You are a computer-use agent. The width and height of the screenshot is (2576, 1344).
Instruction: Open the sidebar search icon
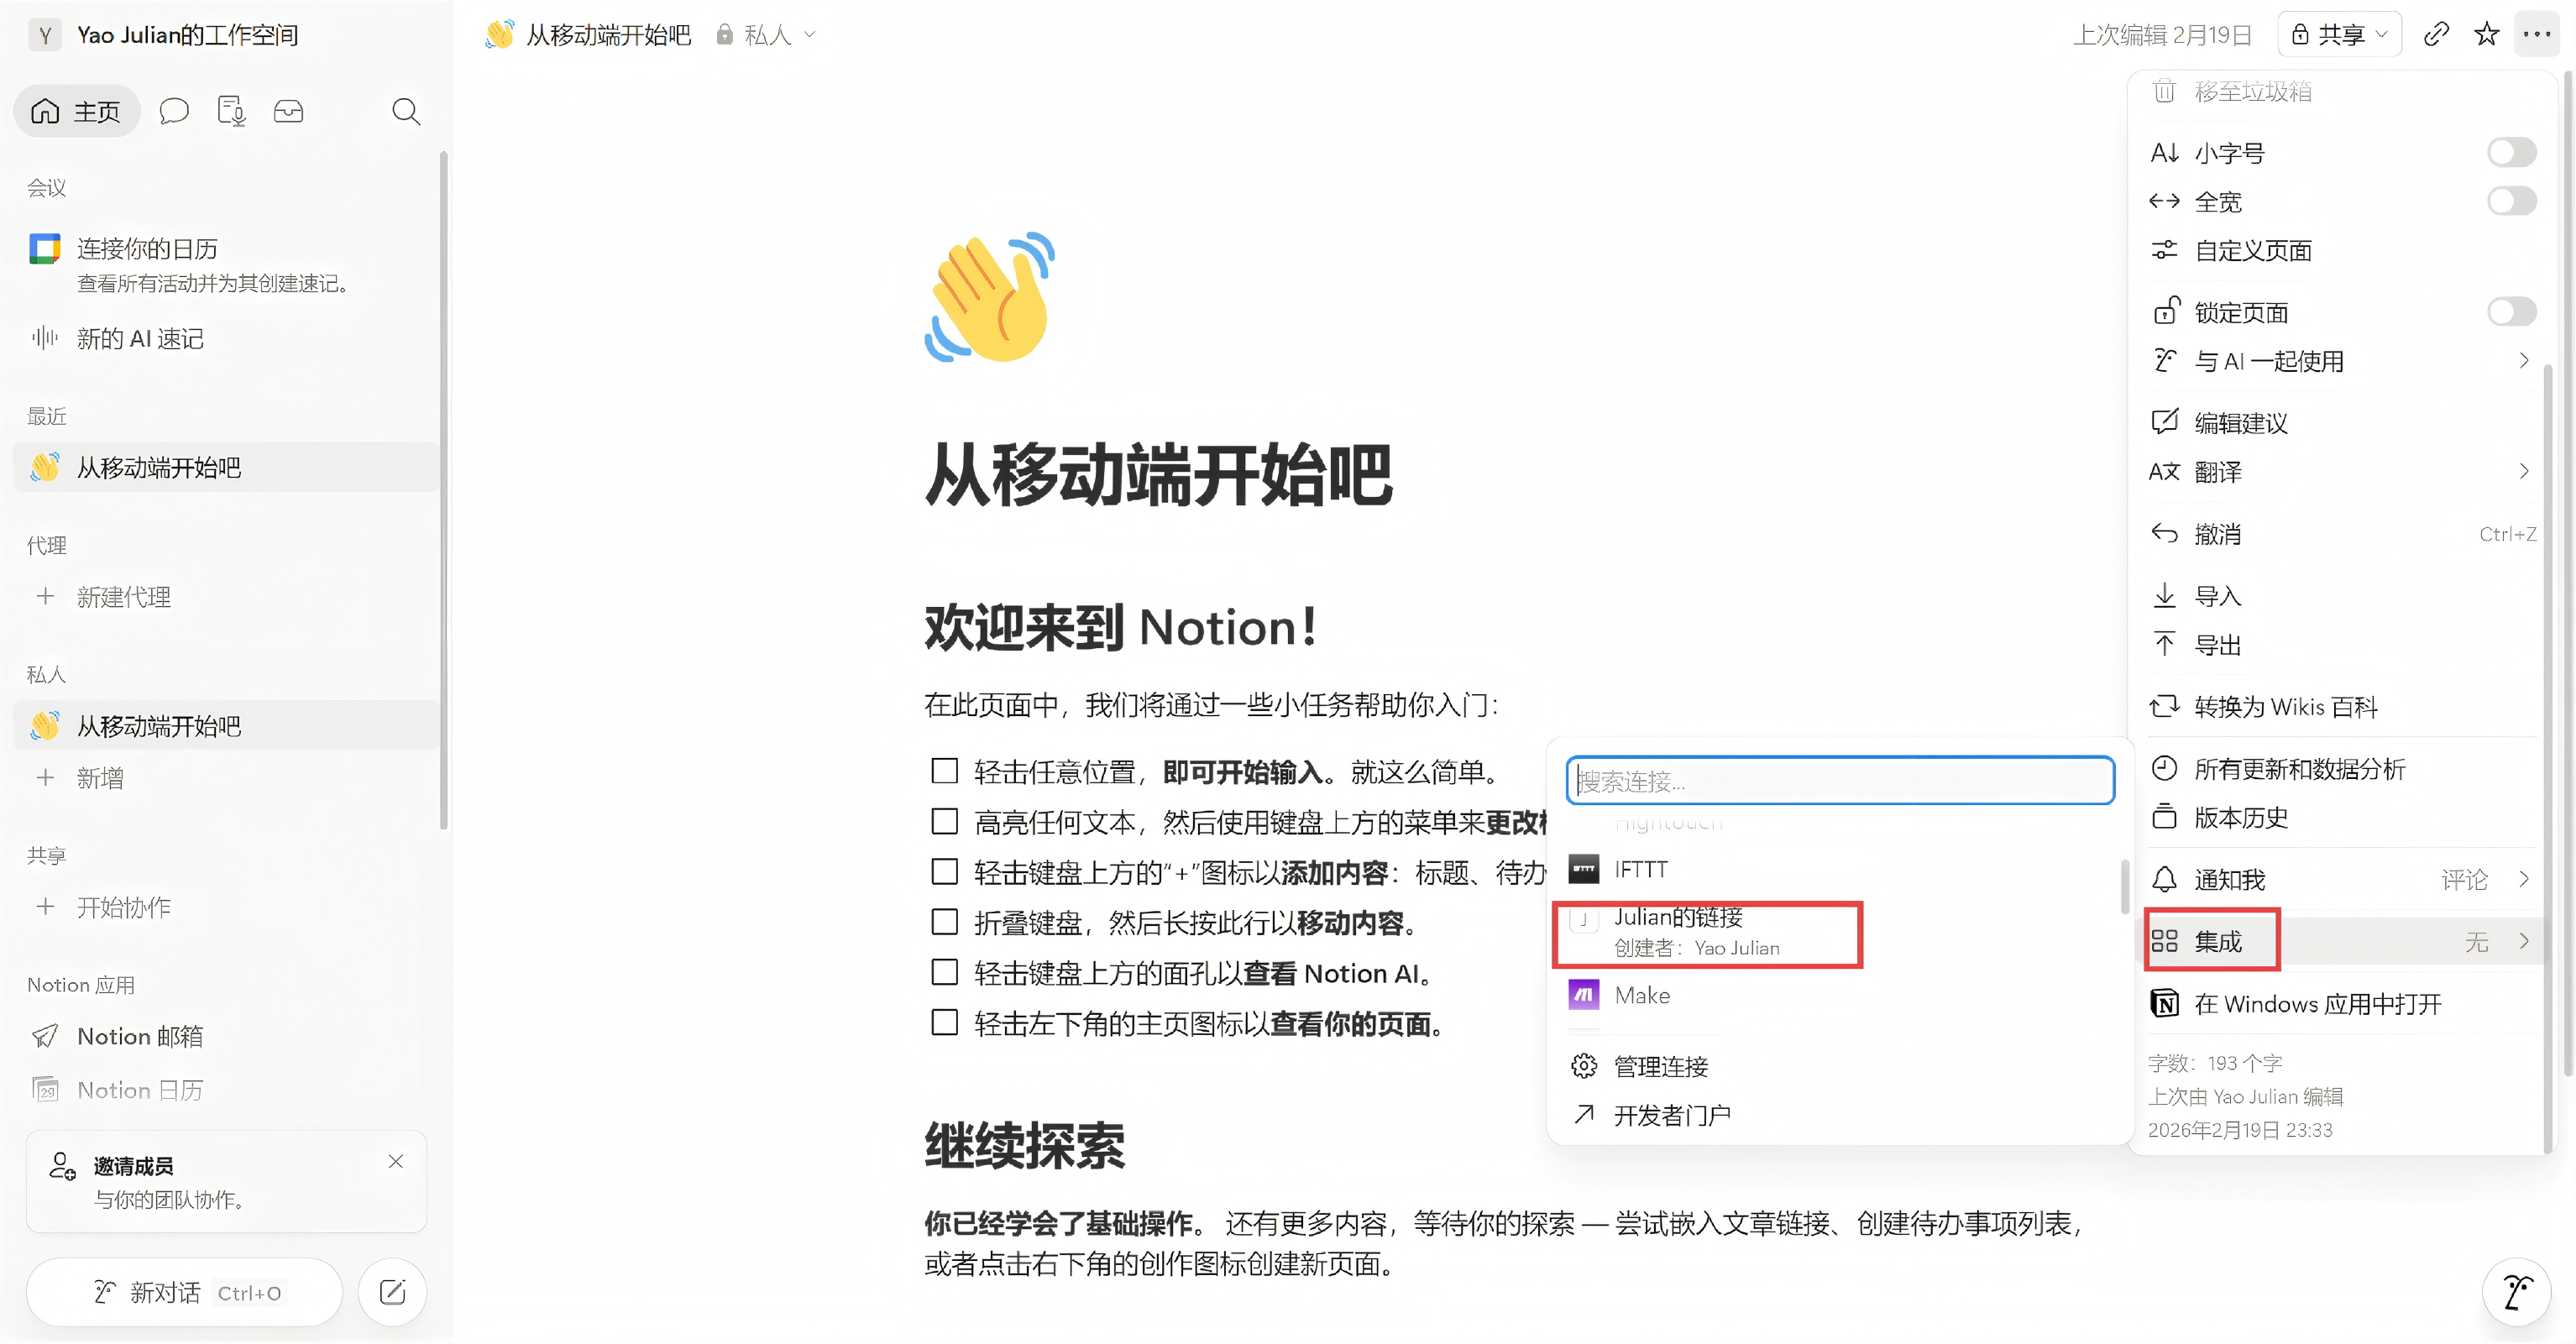click(405, 111)
